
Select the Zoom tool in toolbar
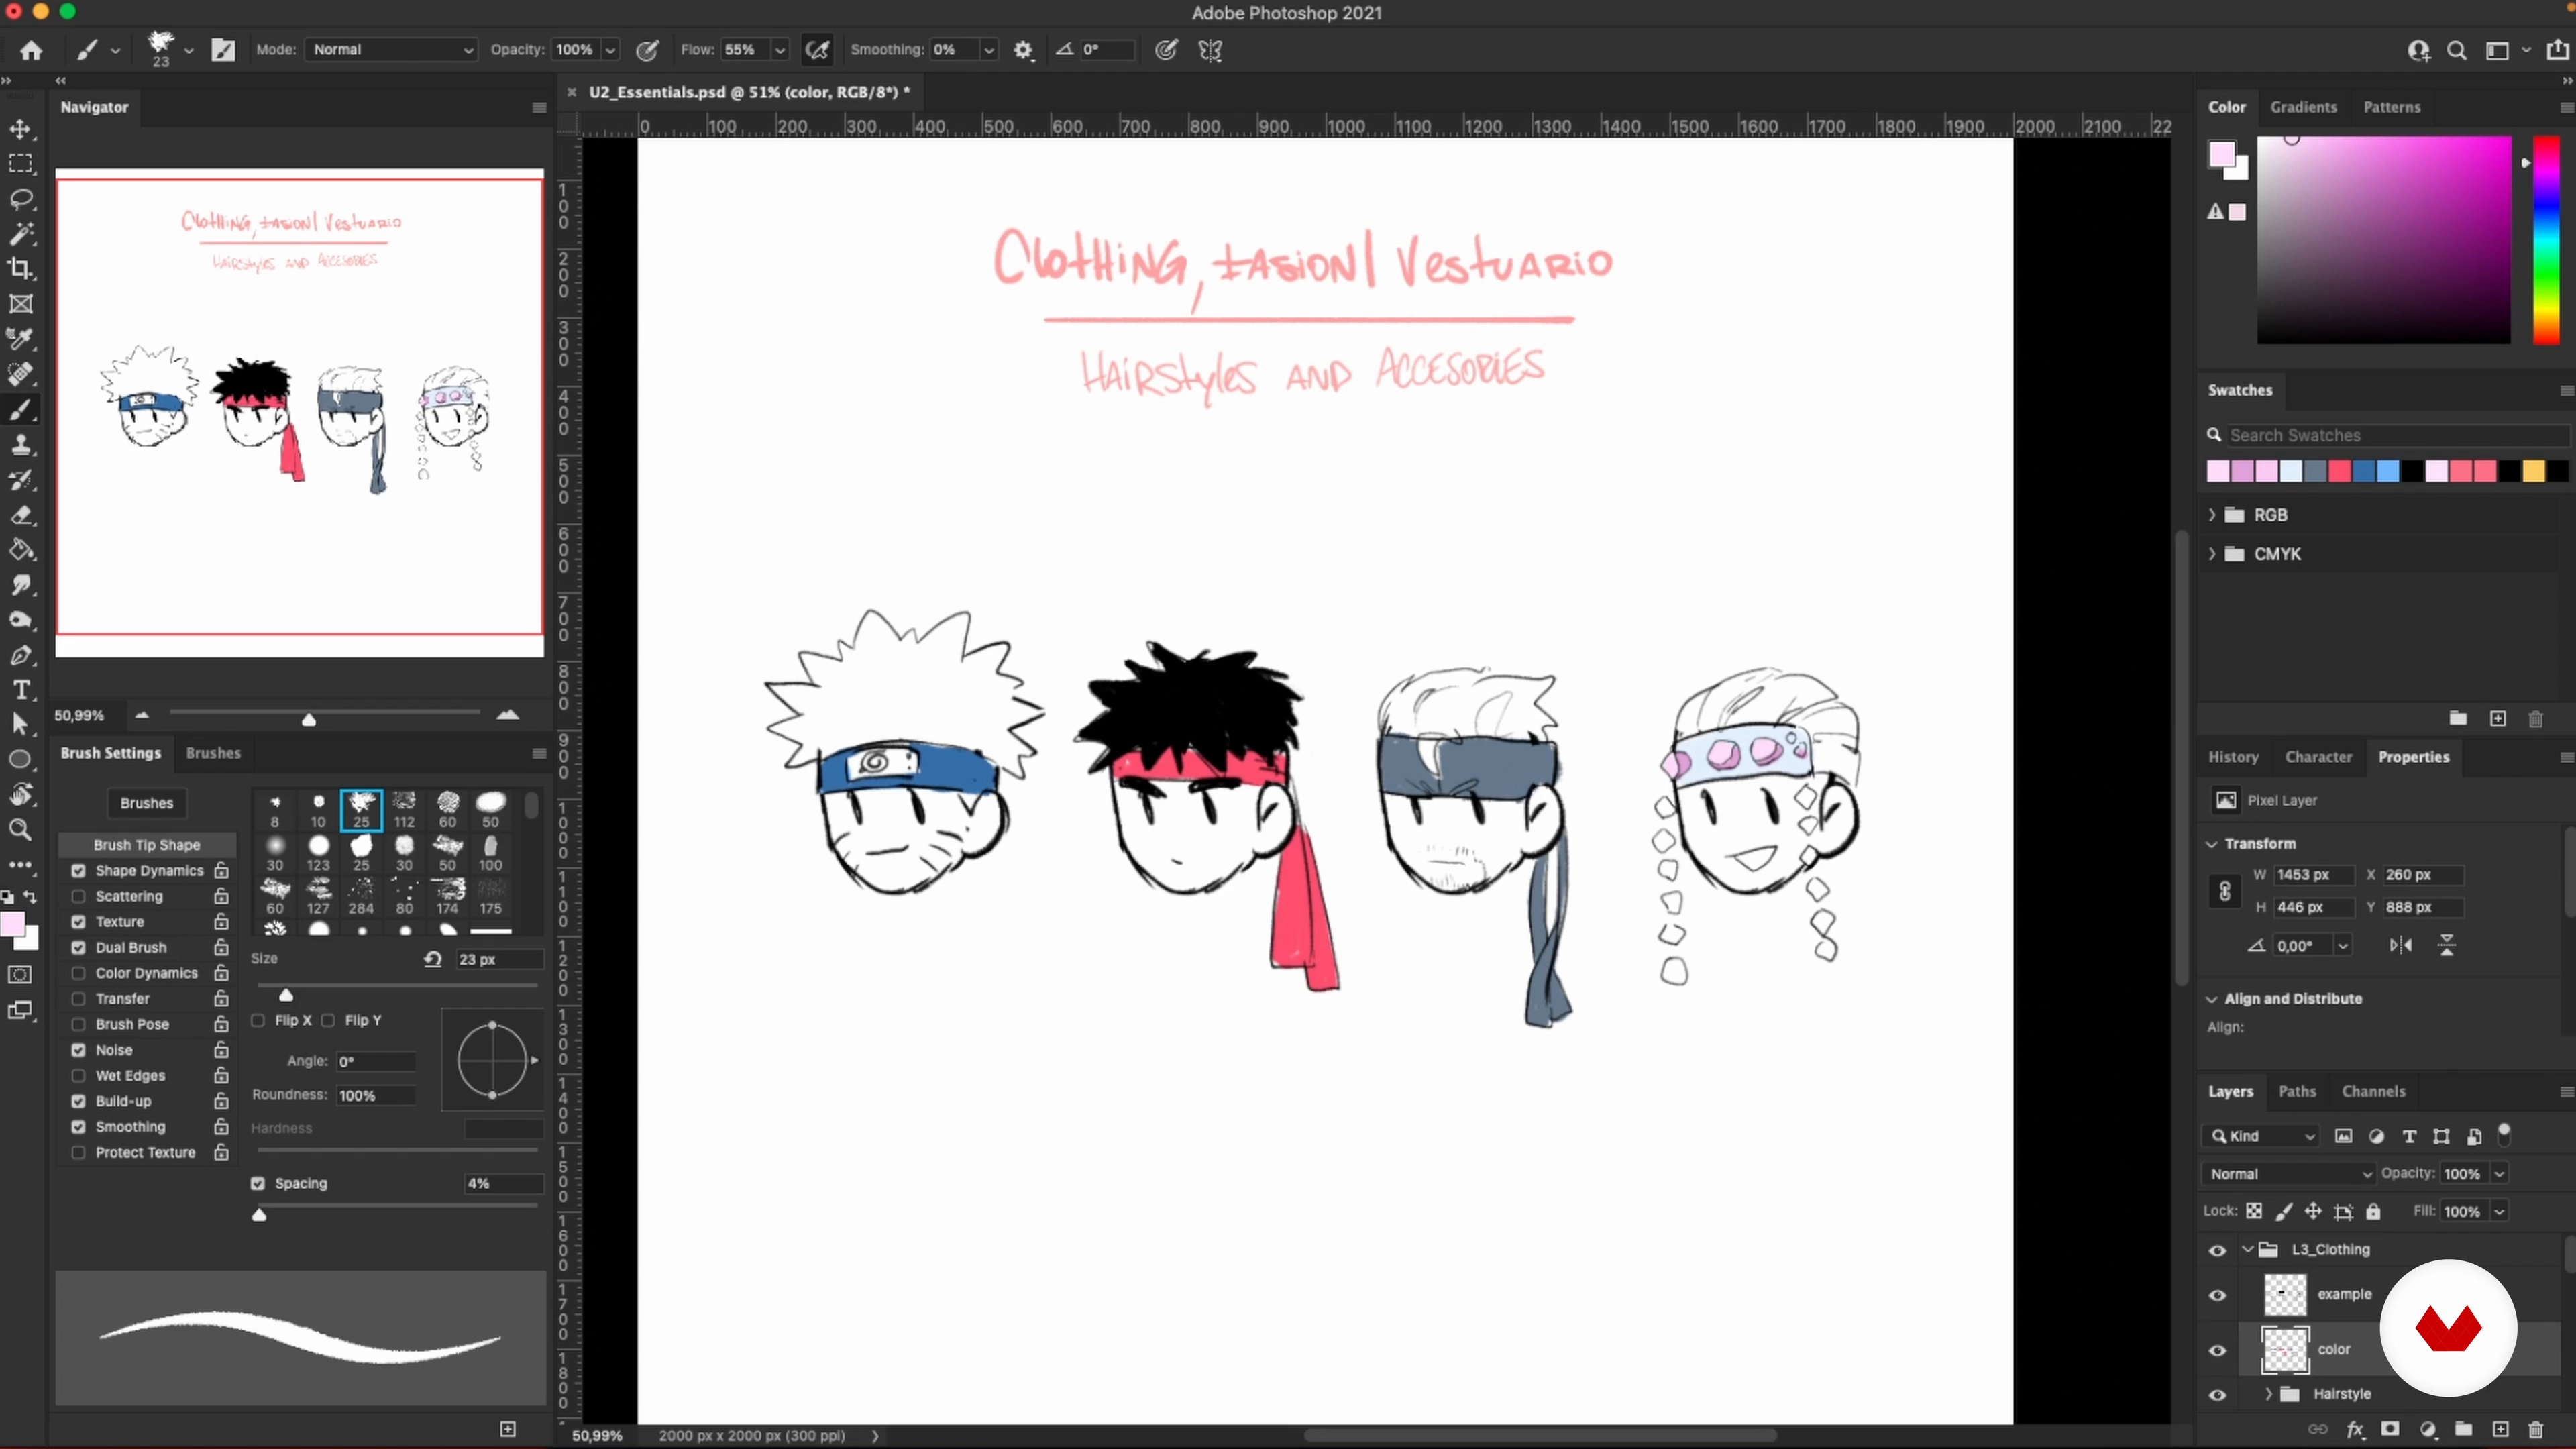21,829
